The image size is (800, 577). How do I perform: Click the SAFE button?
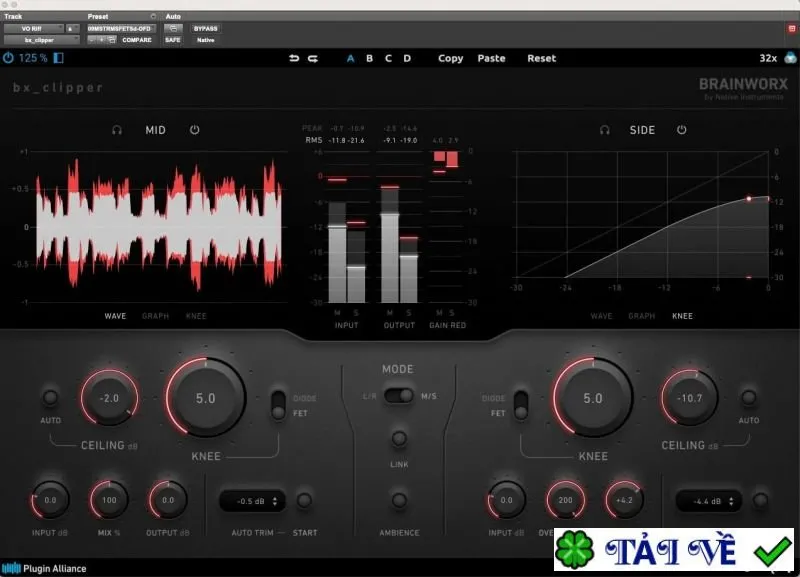pos(173,40)
